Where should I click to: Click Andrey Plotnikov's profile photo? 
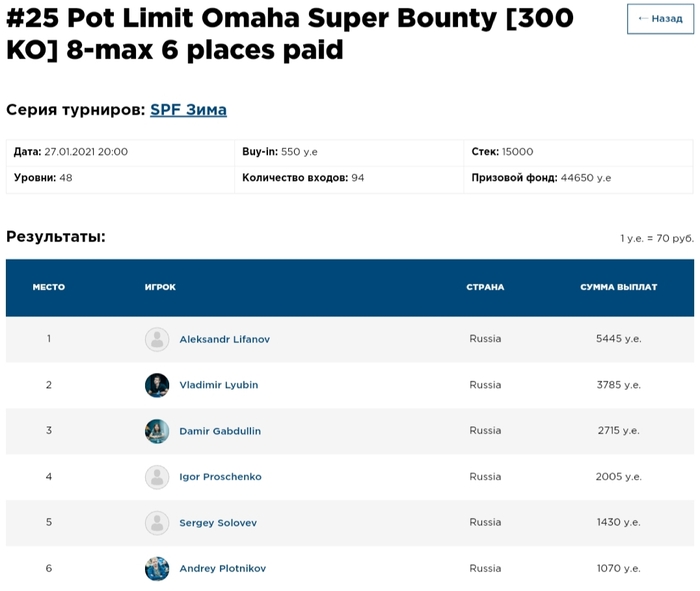pyautogui.click(x=157, y=569)
